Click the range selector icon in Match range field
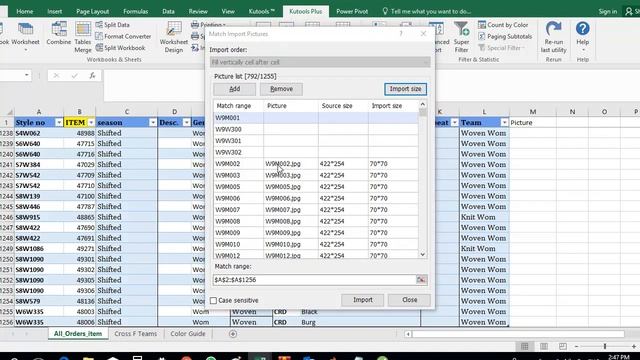 coord(421,280)
